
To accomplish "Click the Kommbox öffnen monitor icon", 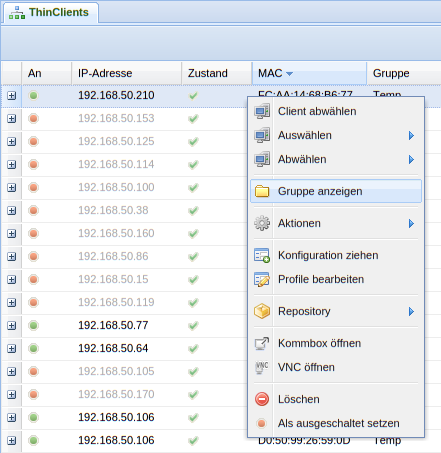I will [262, 343].
